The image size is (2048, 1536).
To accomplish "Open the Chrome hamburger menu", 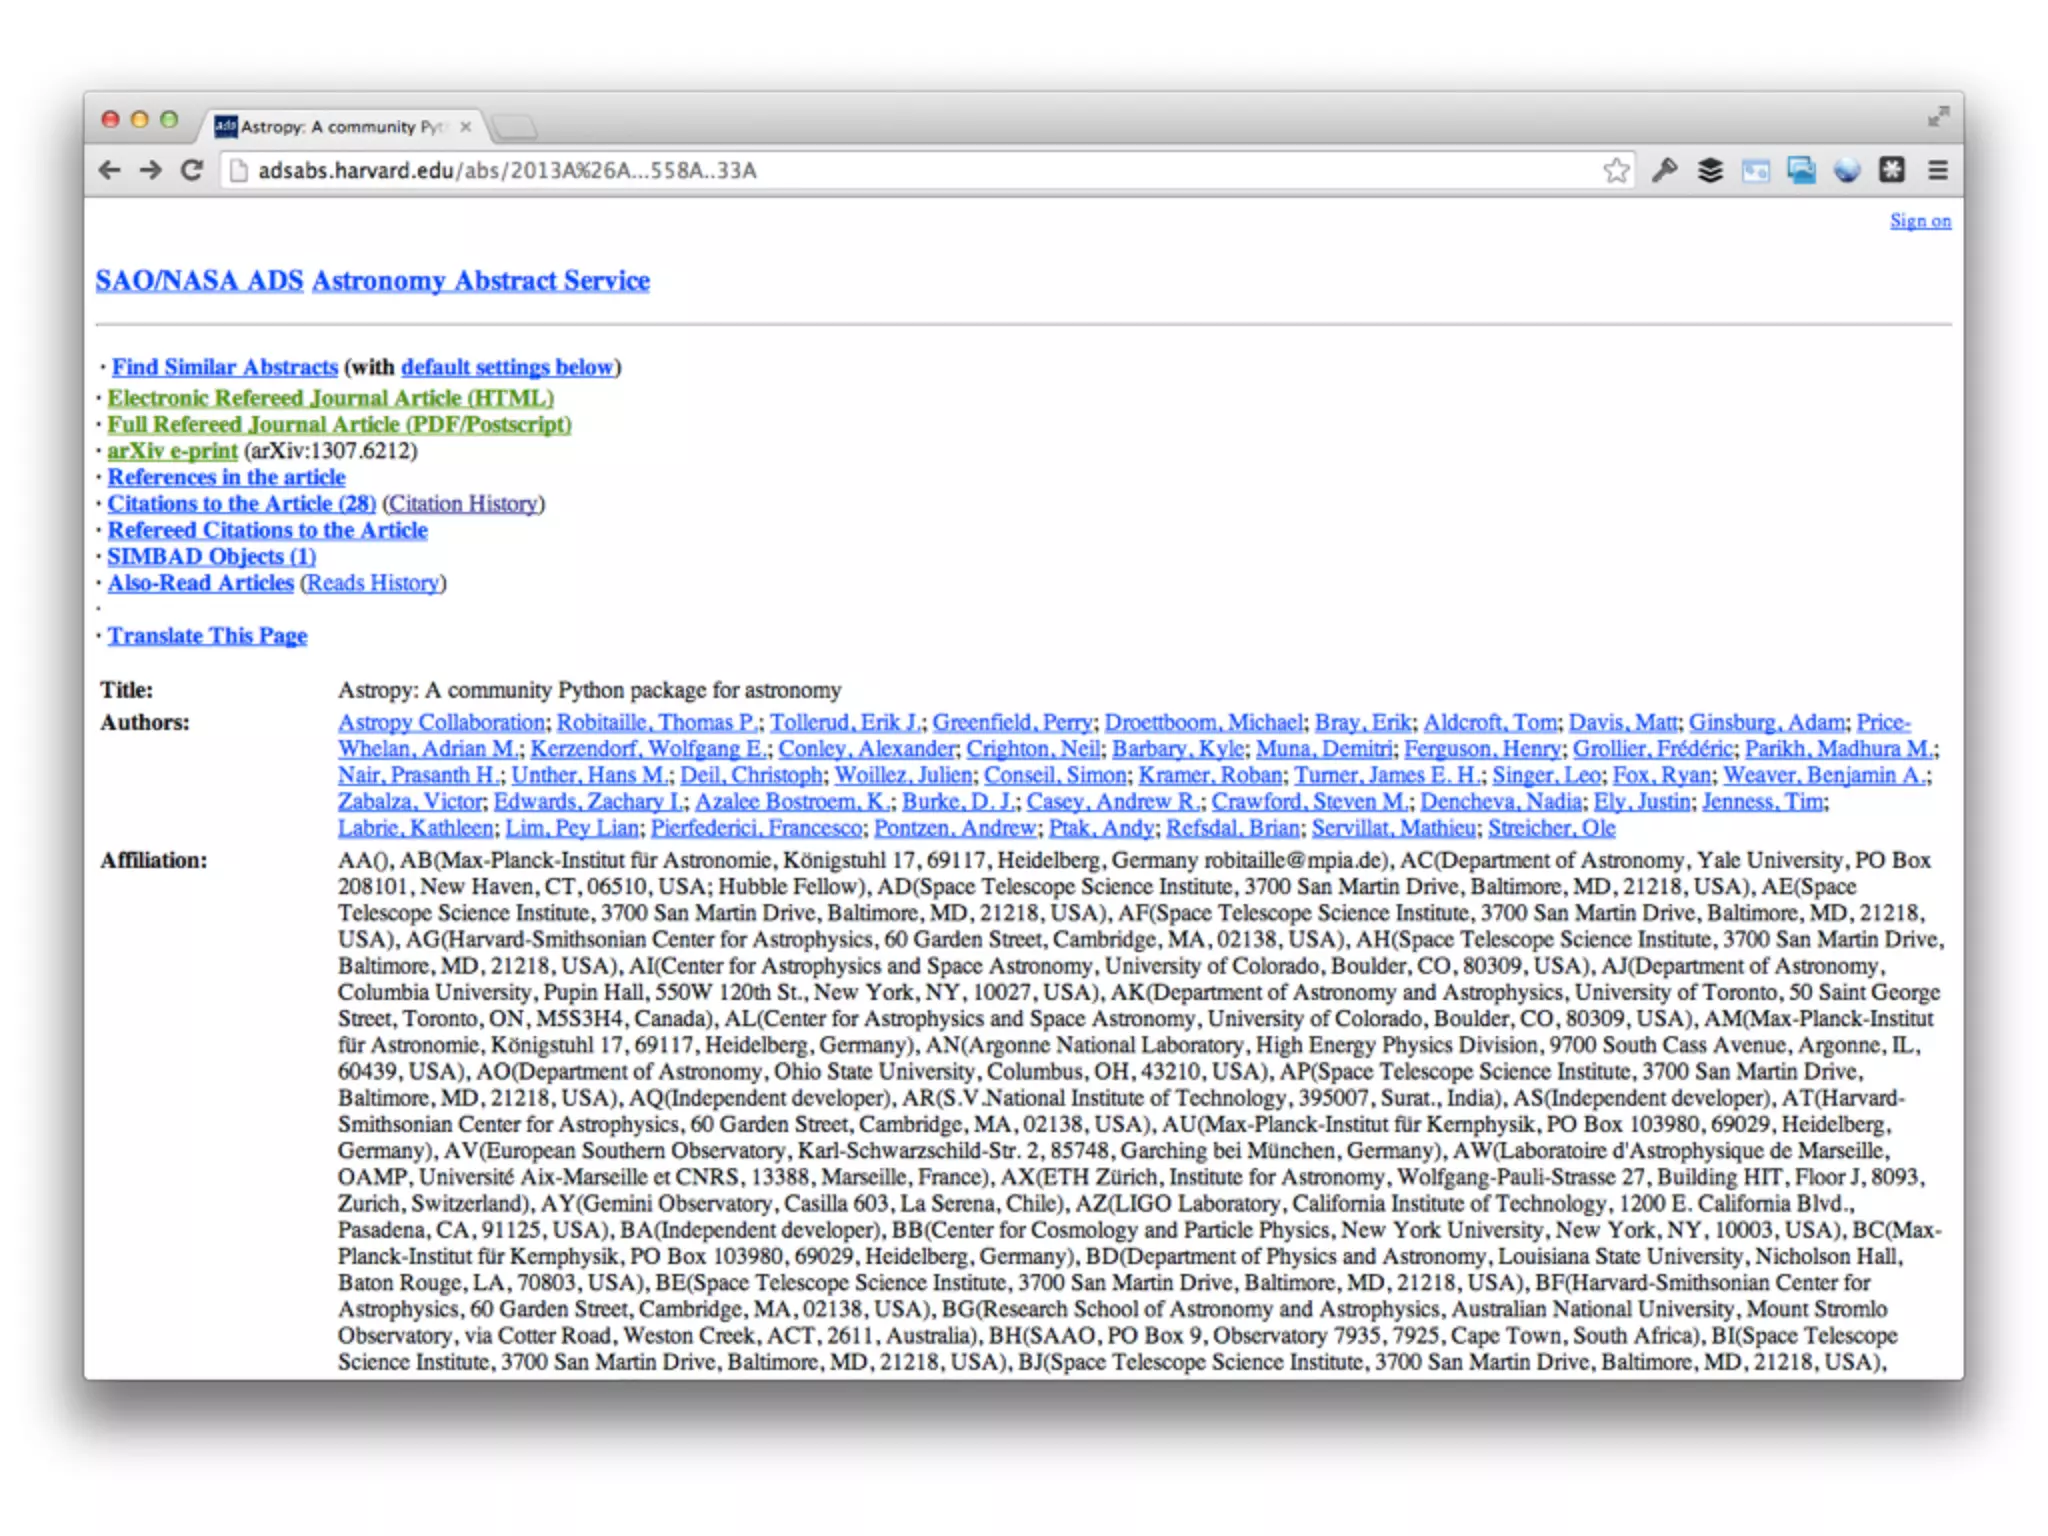I will (1938, 171).
